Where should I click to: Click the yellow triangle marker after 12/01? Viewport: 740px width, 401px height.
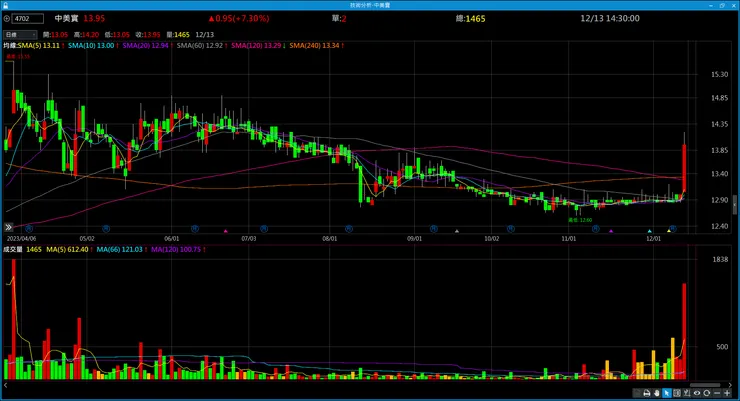pyautogui.click(x=669, y=231)
